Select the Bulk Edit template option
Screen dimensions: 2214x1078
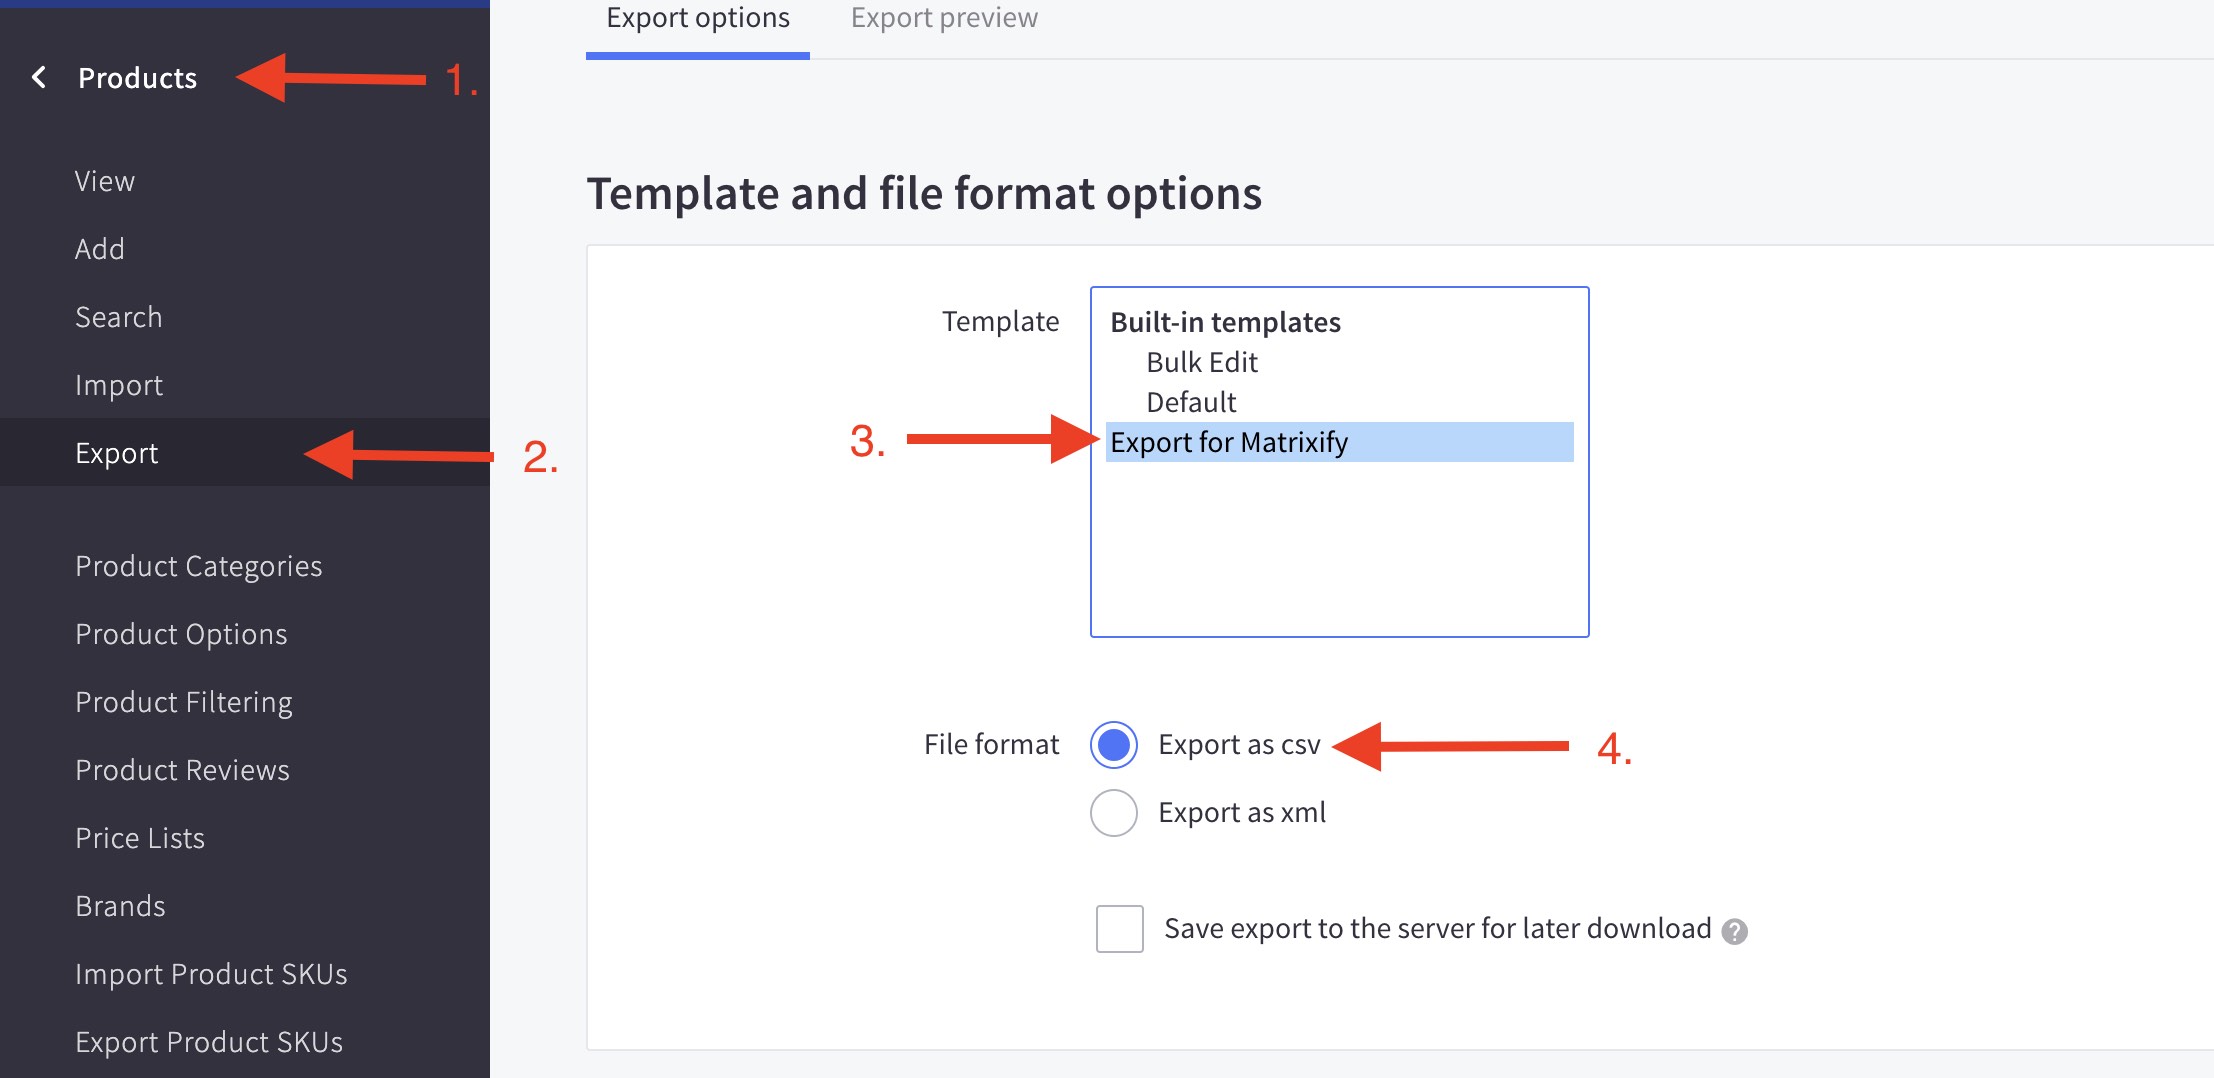(x=1202, y=362)
